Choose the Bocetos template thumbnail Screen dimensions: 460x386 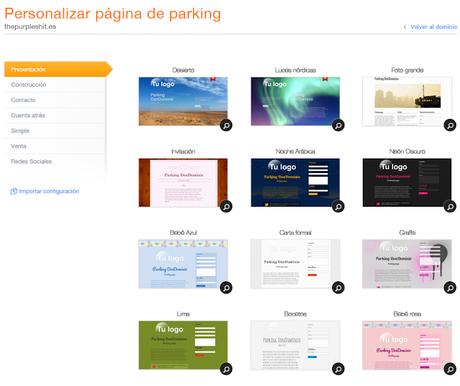(295, 345)
